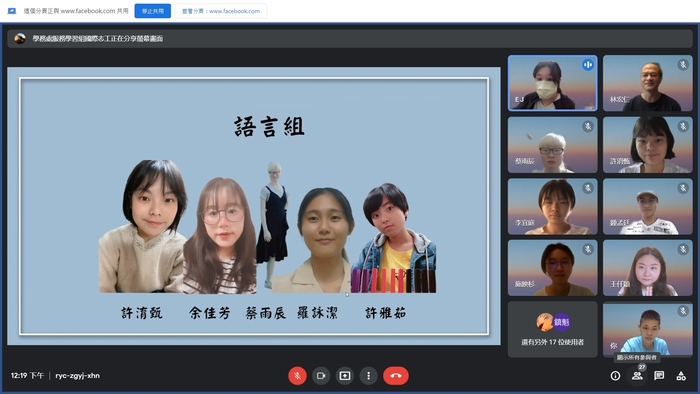This screenshot has width=700, height=394.
Task: Open the chat messages panel icon
Action: (x=659, y=376)
